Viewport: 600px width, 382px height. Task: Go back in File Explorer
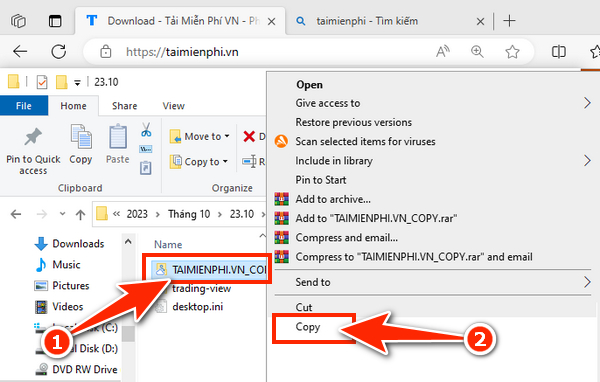point(16,214)
